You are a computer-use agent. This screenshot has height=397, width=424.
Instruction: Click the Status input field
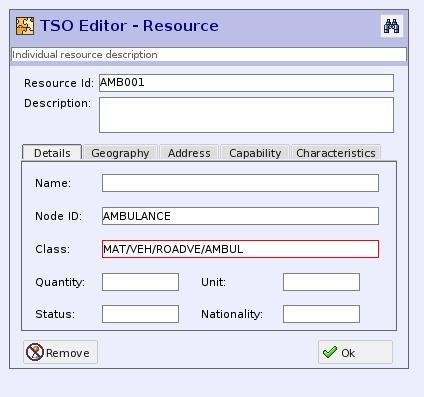[x=140, y=314]
